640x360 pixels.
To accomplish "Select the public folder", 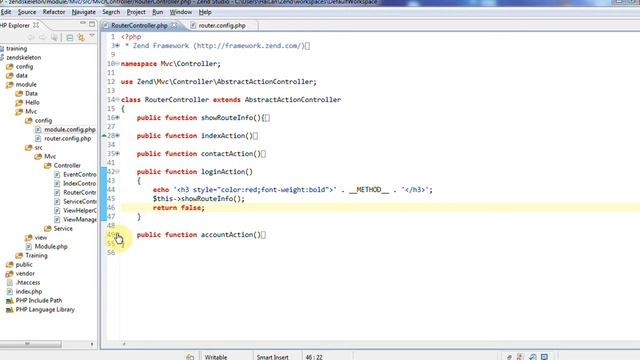I will (24, 264).
